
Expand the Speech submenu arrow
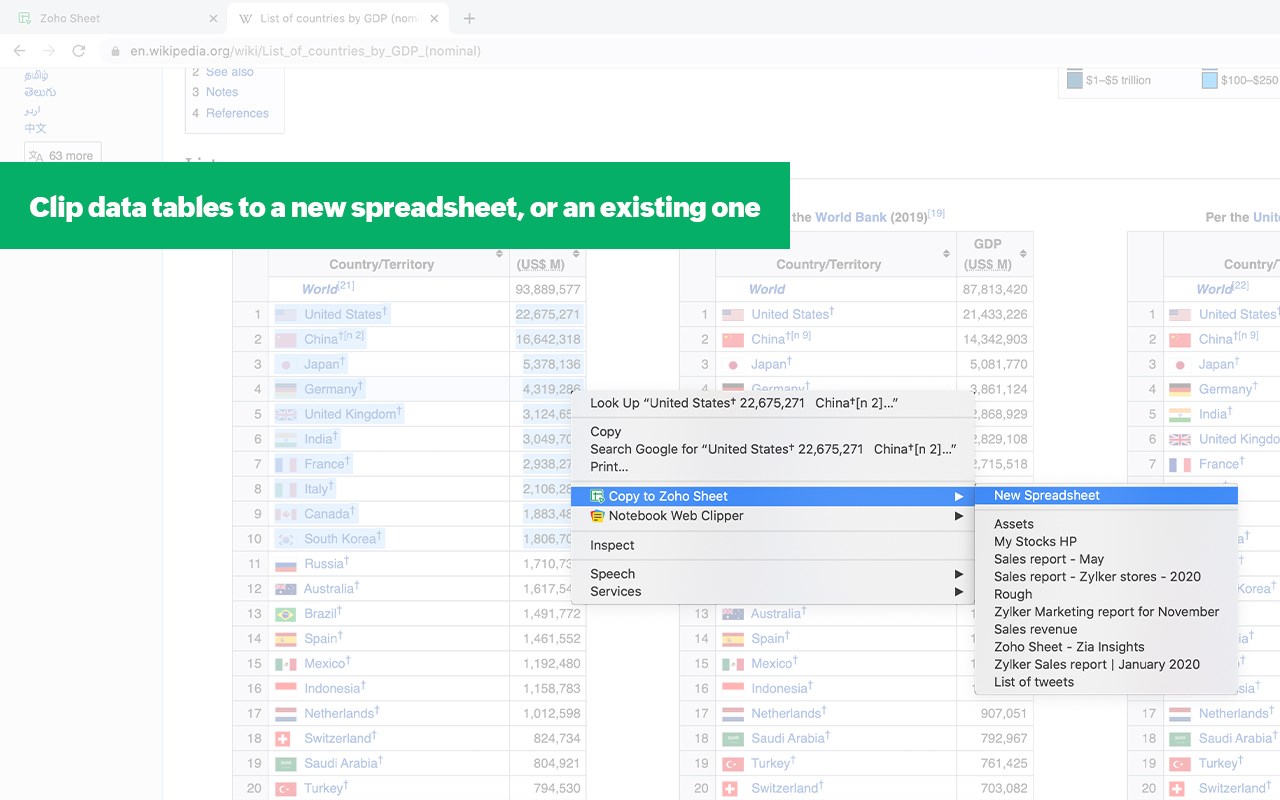959,574
